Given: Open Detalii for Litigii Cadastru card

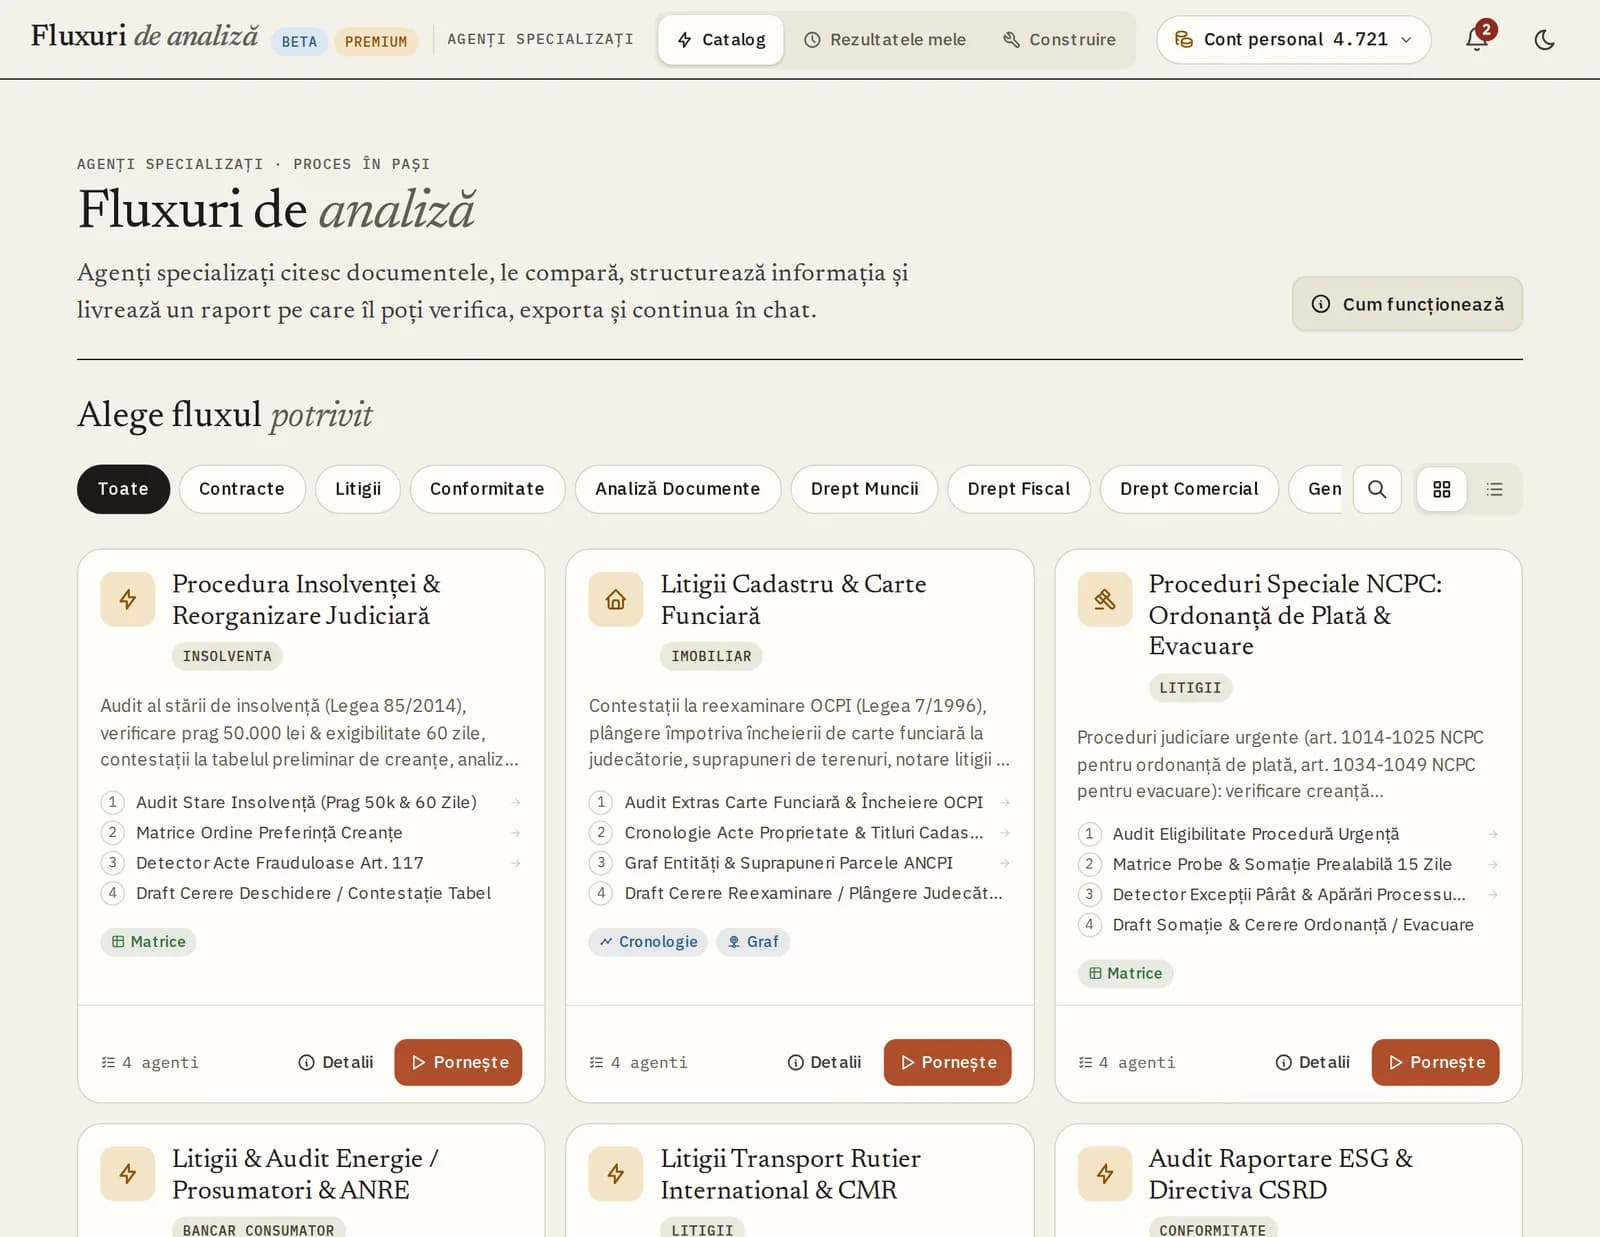Looking at the screenshot, I should tap(824, 1062).
